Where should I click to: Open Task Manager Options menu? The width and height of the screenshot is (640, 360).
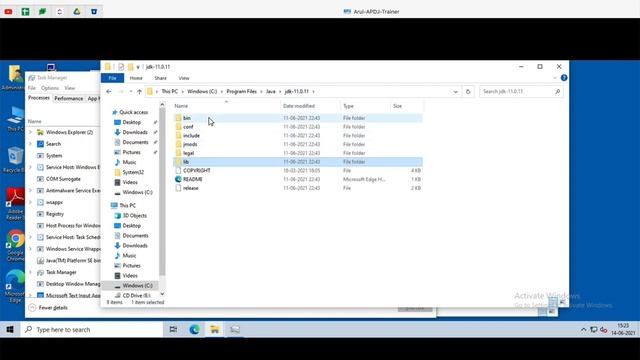pos(50,88)
